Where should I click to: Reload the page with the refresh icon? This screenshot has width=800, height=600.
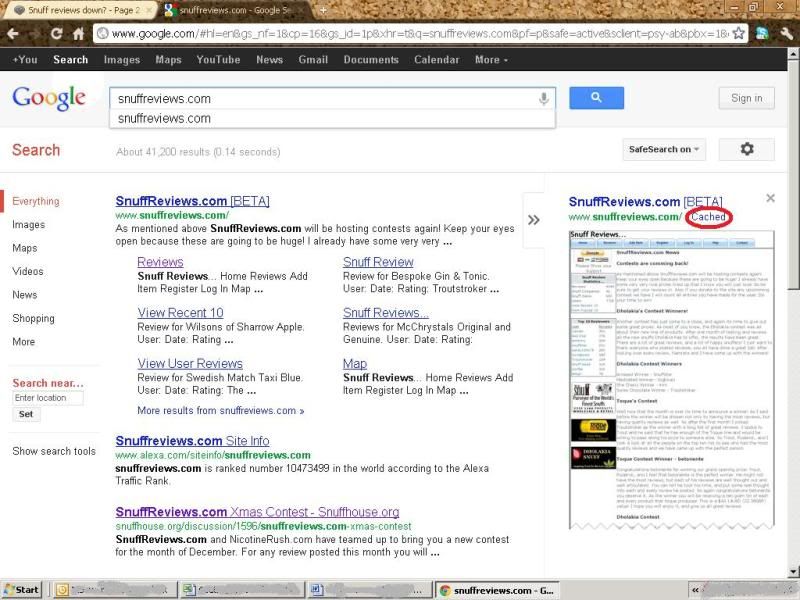(x=56, y=34)
